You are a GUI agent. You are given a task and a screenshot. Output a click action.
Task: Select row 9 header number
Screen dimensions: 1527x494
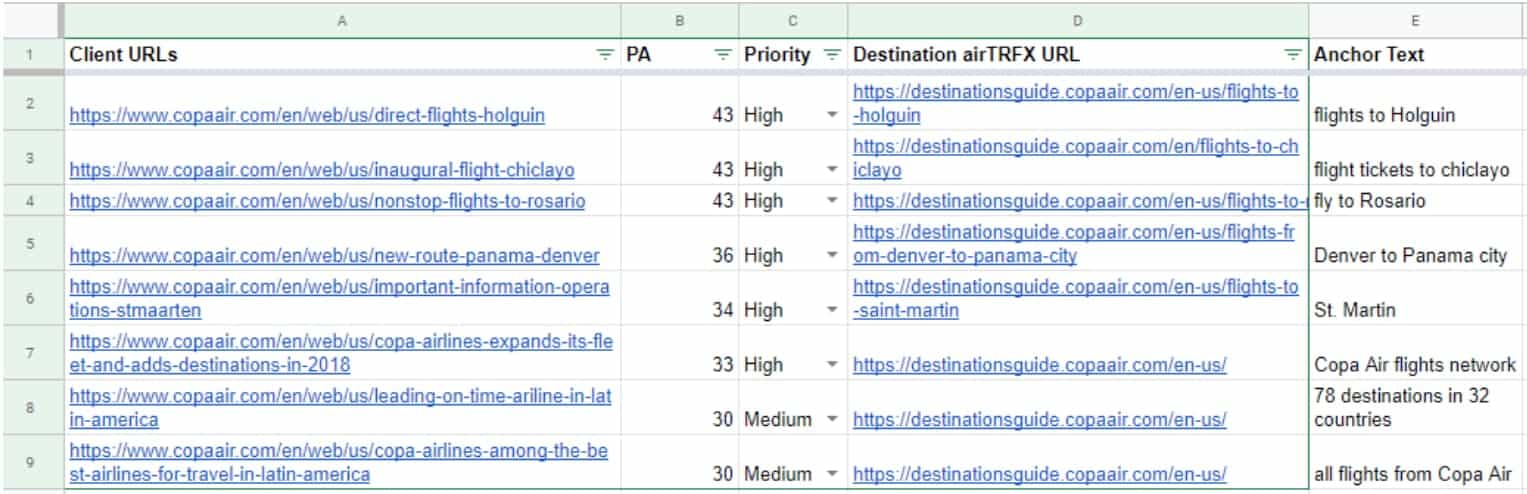tap(30, 462)
